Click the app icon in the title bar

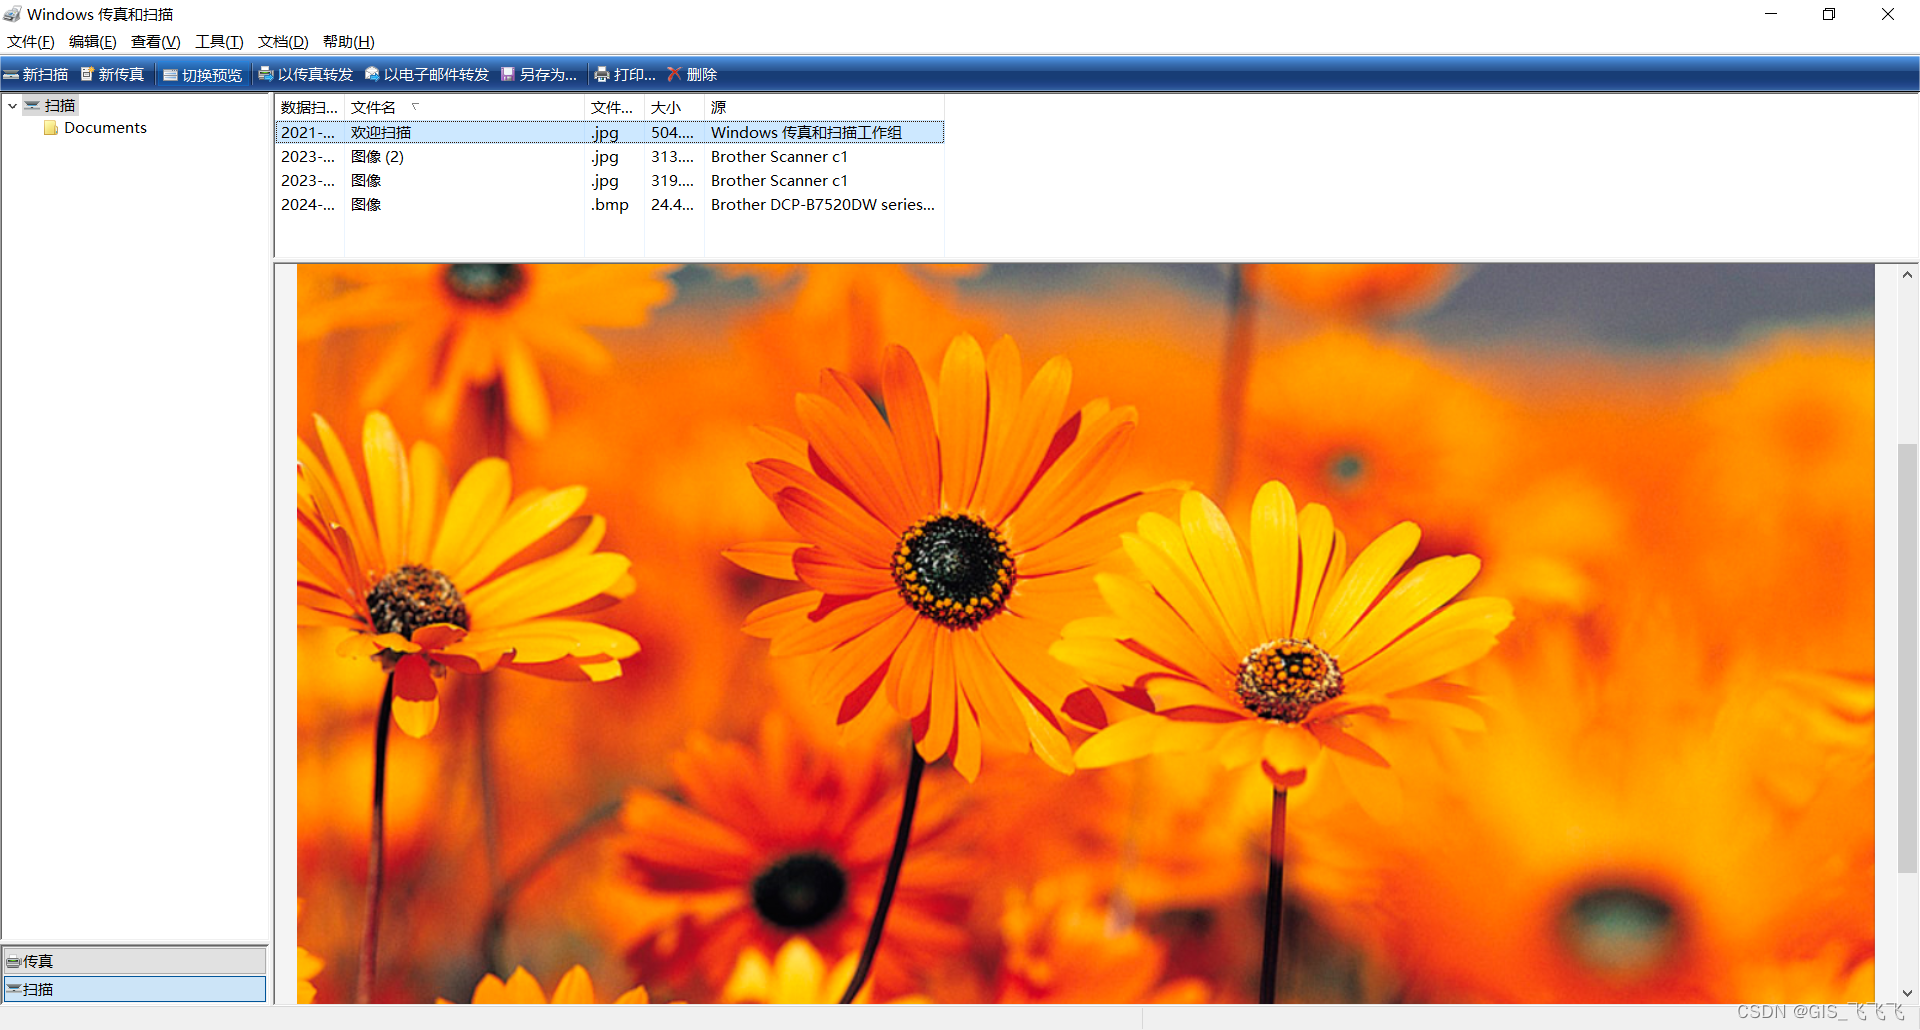click(12, 14)
